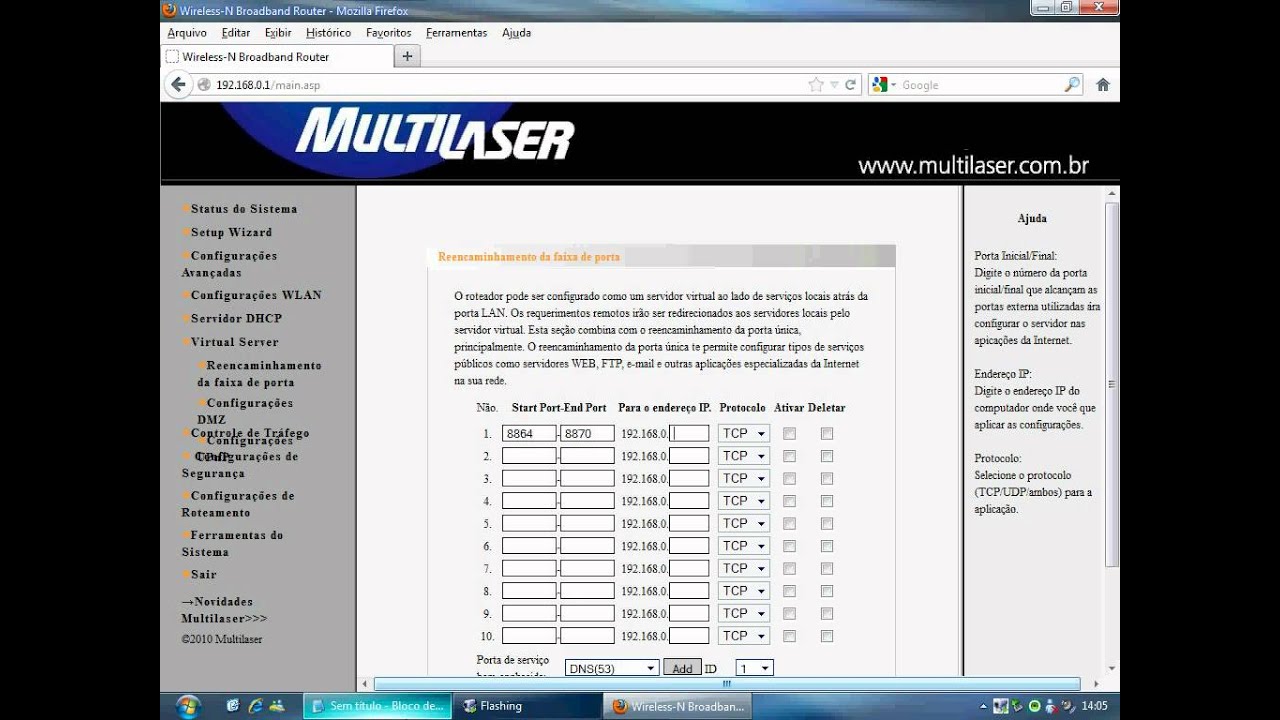The height and width of the screenshot is (720, 1280).
Task: Select the Wireless-N Broadband Router tab
Action: point(277,57)
